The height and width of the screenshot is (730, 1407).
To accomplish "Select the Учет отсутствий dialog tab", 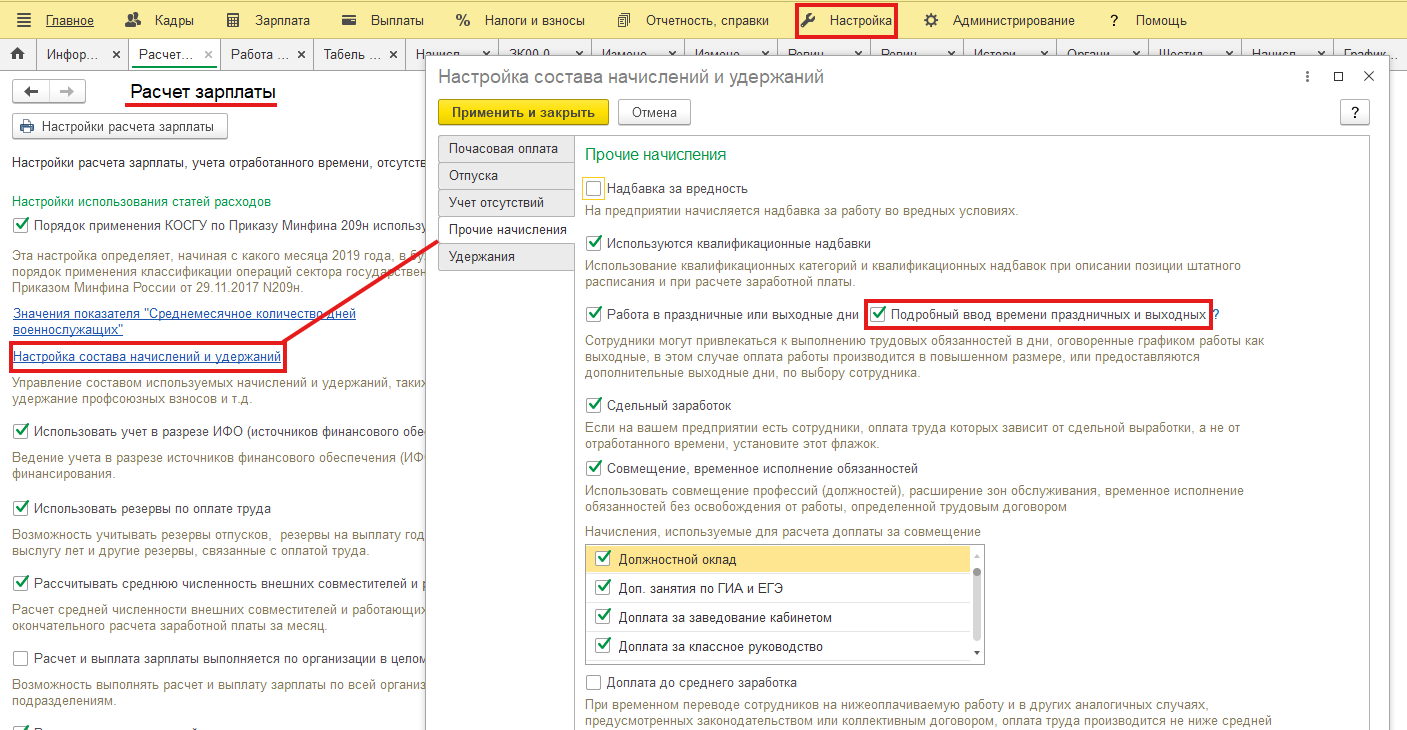I will click(x=506, y=203).
